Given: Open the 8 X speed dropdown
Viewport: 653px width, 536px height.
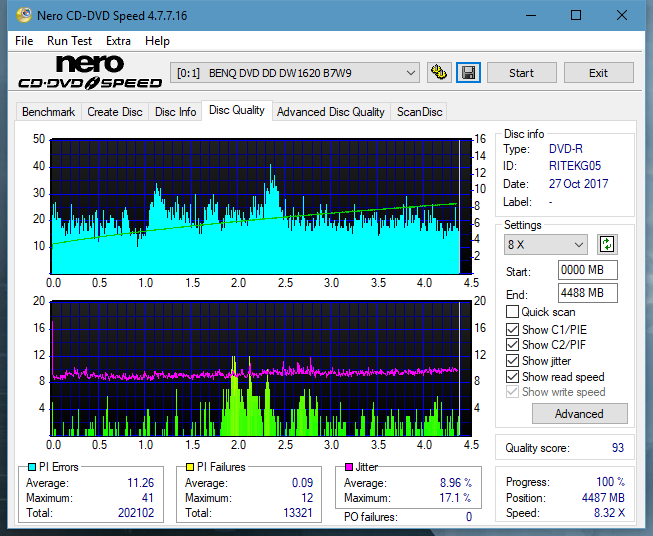Looking at the screenshot, I should [x=546, y=244].
